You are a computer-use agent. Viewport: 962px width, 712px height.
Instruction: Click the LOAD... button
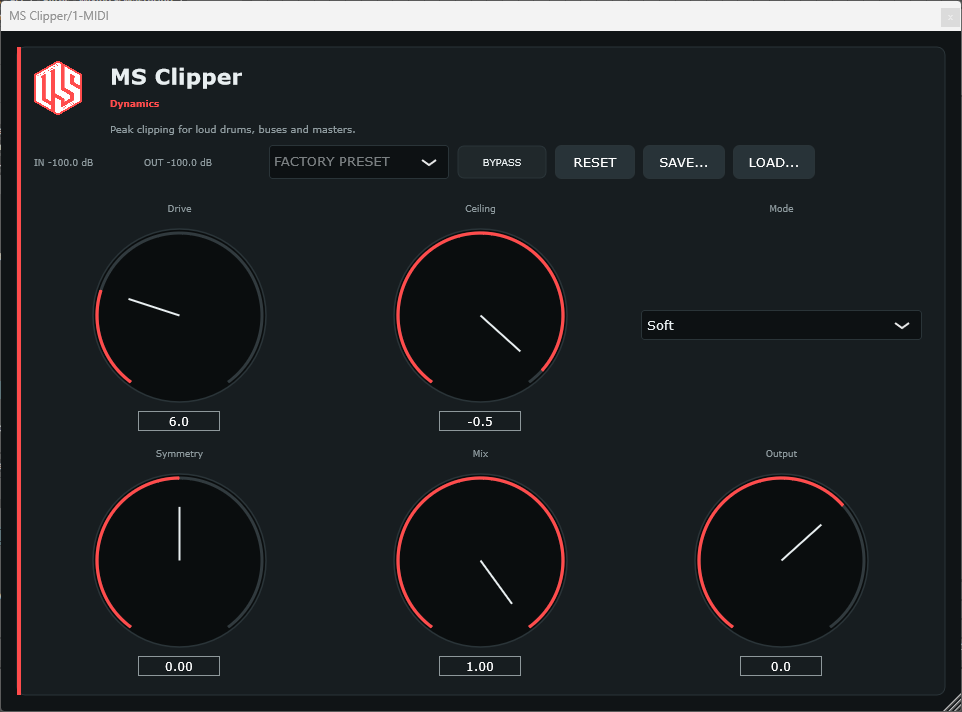point(774,163)
